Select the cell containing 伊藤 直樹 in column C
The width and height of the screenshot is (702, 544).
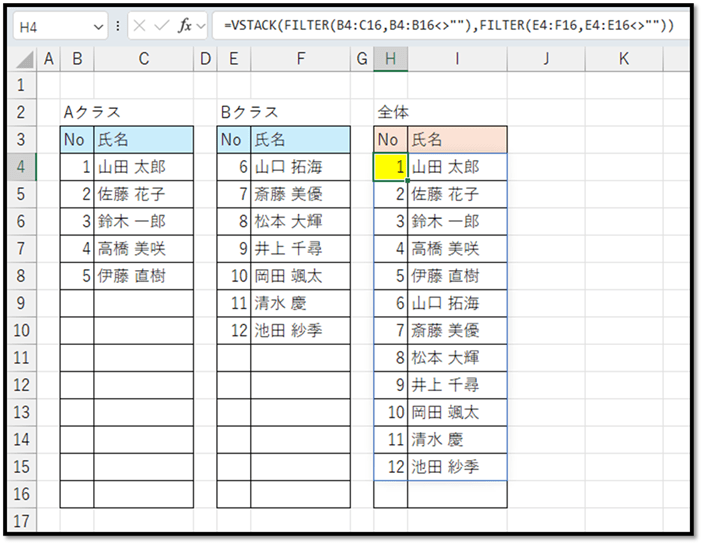[143, 276]
